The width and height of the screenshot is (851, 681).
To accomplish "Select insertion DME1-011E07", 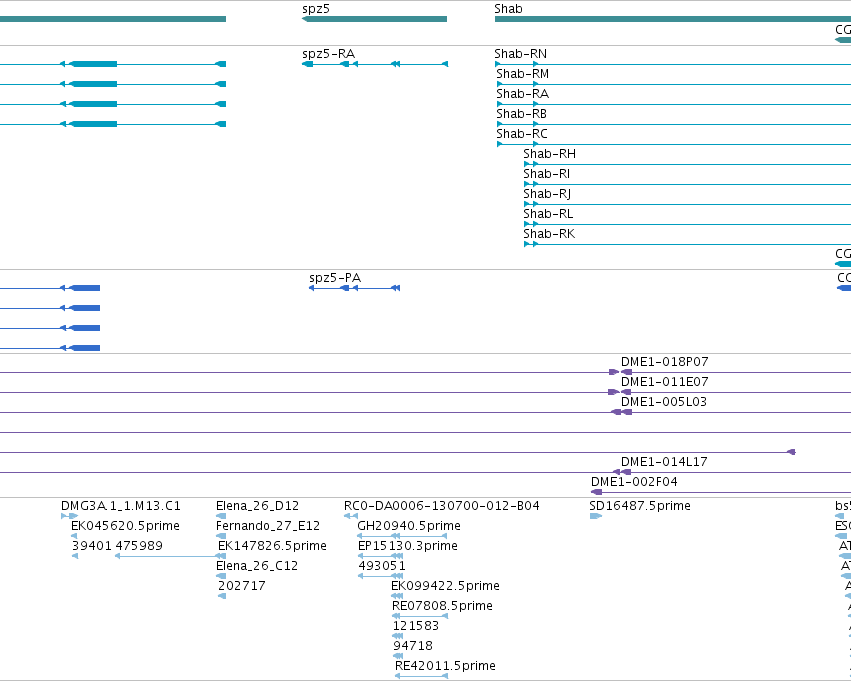I will 664,382.
